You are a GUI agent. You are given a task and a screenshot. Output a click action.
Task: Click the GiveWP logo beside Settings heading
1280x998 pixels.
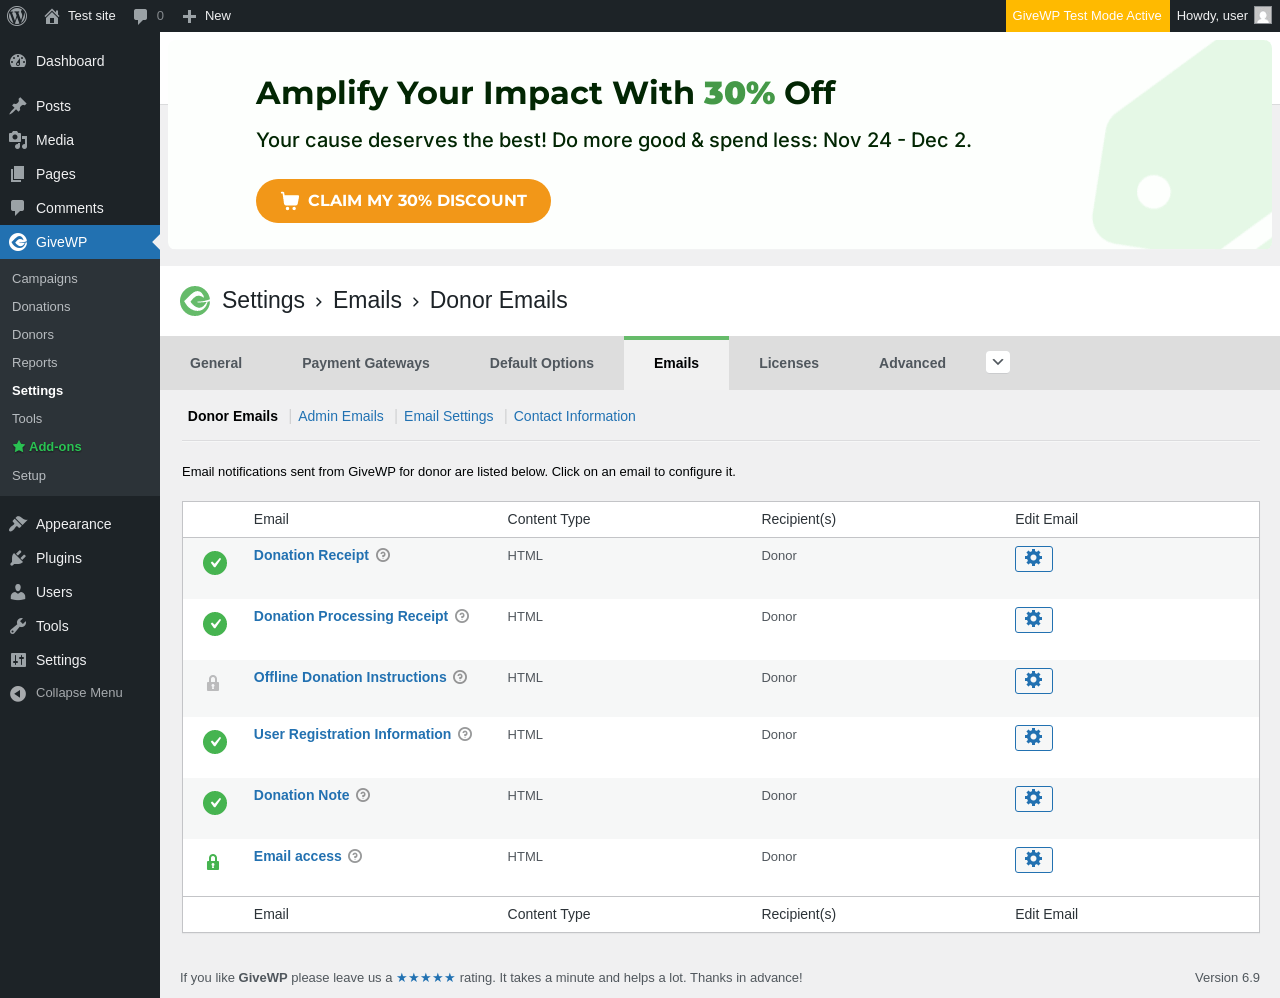tap(195, 300)
